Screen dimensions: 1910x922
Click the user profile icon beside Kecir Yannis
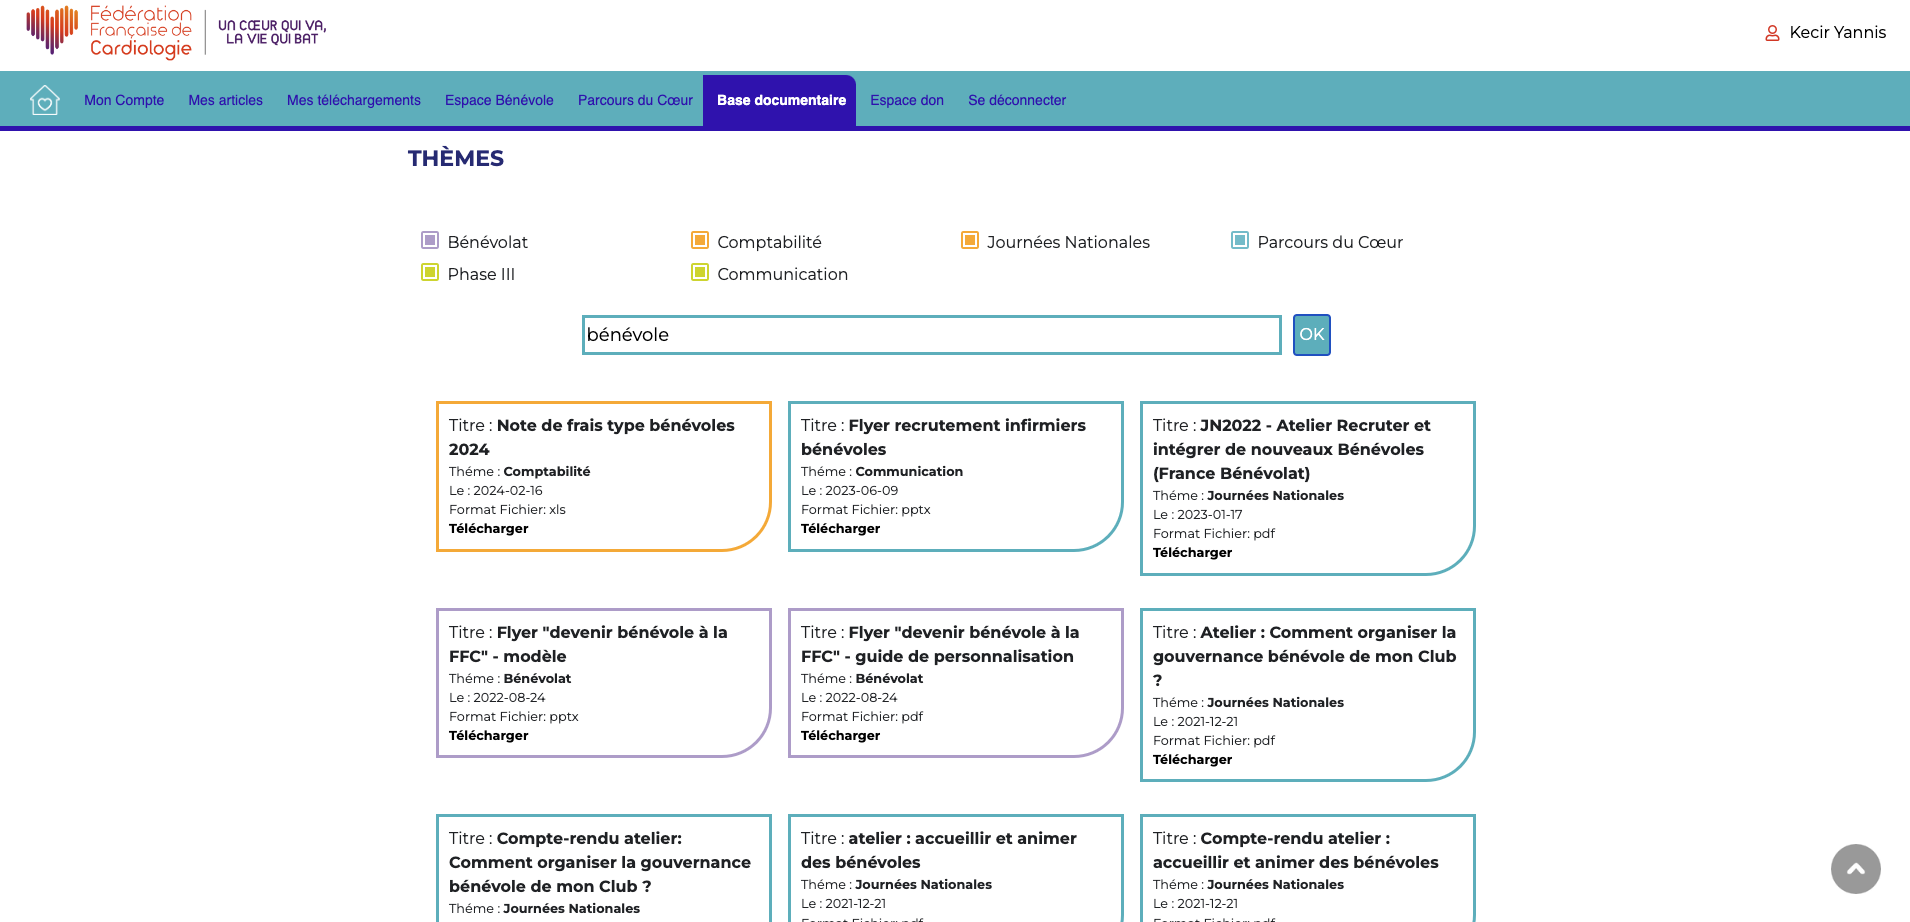click(1772, 33)
